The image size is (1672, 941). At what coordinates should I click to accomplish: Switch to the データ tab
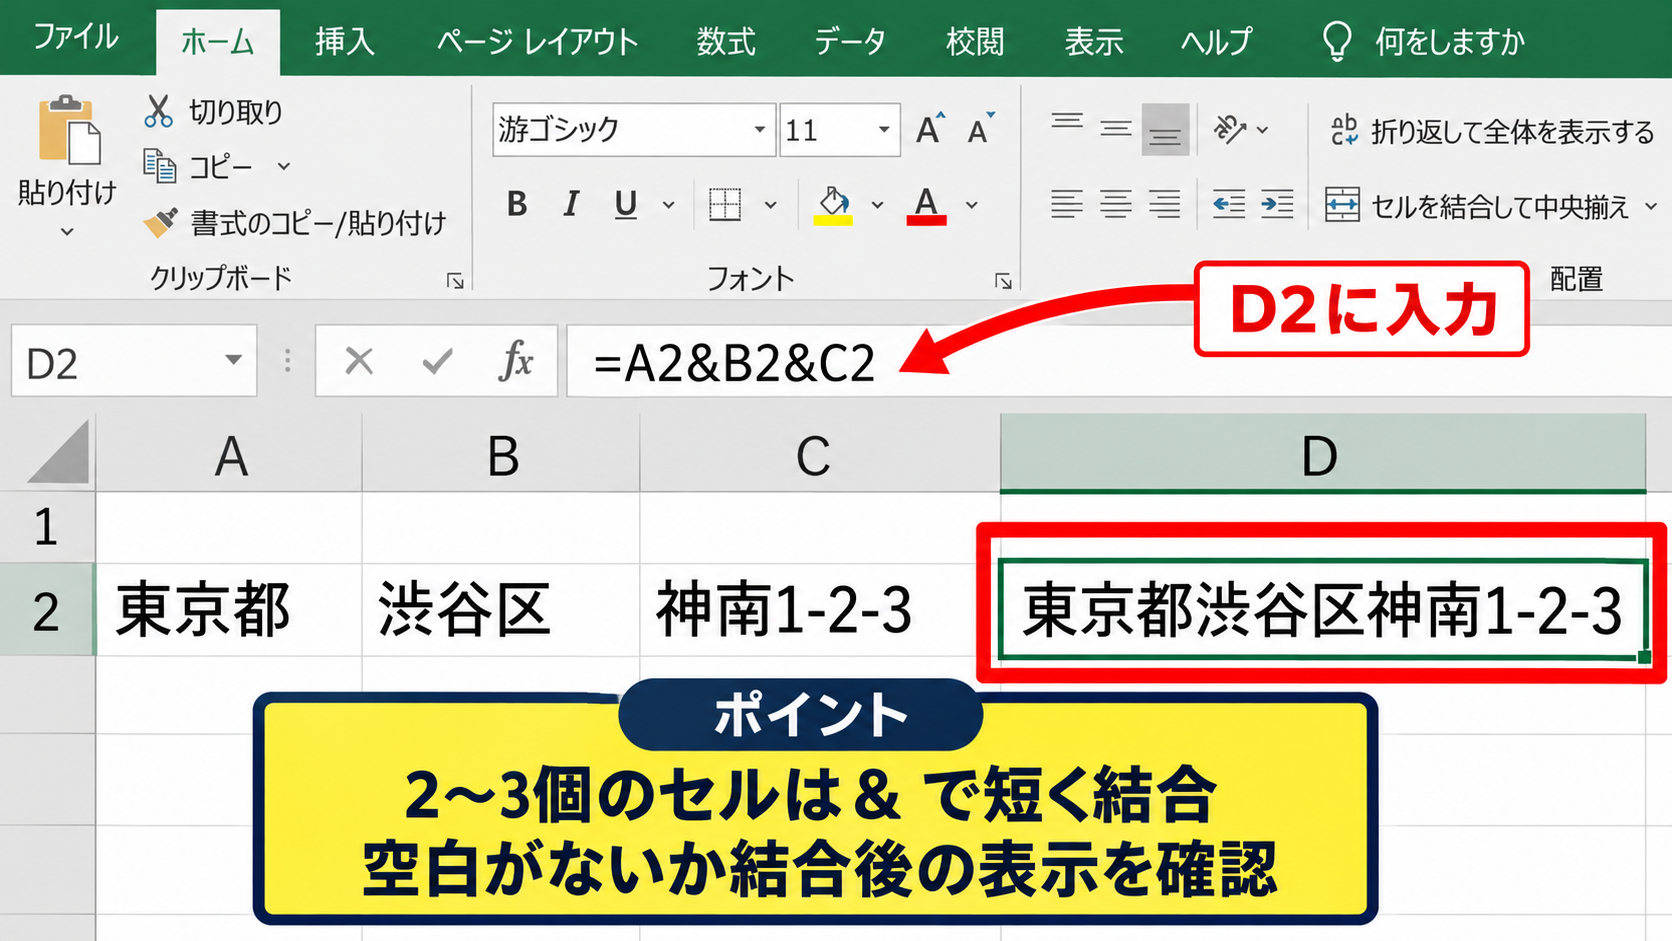coord(850,41)
